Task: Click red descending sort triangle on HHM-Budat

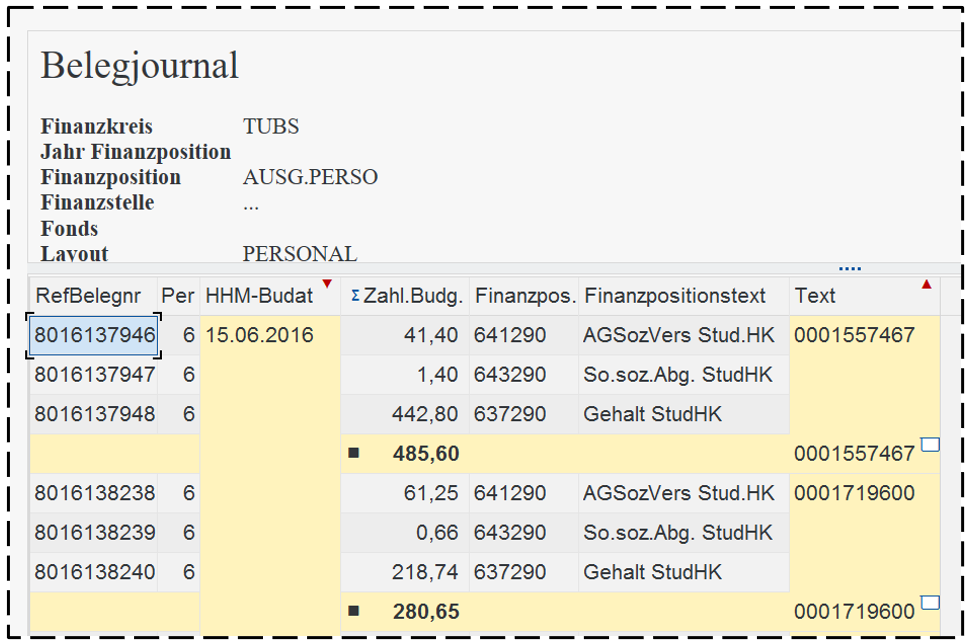Action: [x=327, y=285]
